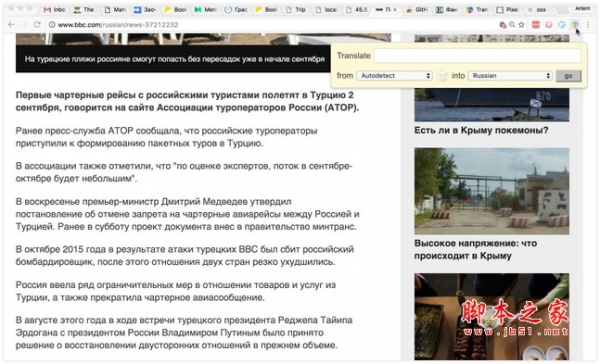This screenshot has width=600, height=364.
Task: Open the warship 870 photo thumbnail
Action: [492, 105]
